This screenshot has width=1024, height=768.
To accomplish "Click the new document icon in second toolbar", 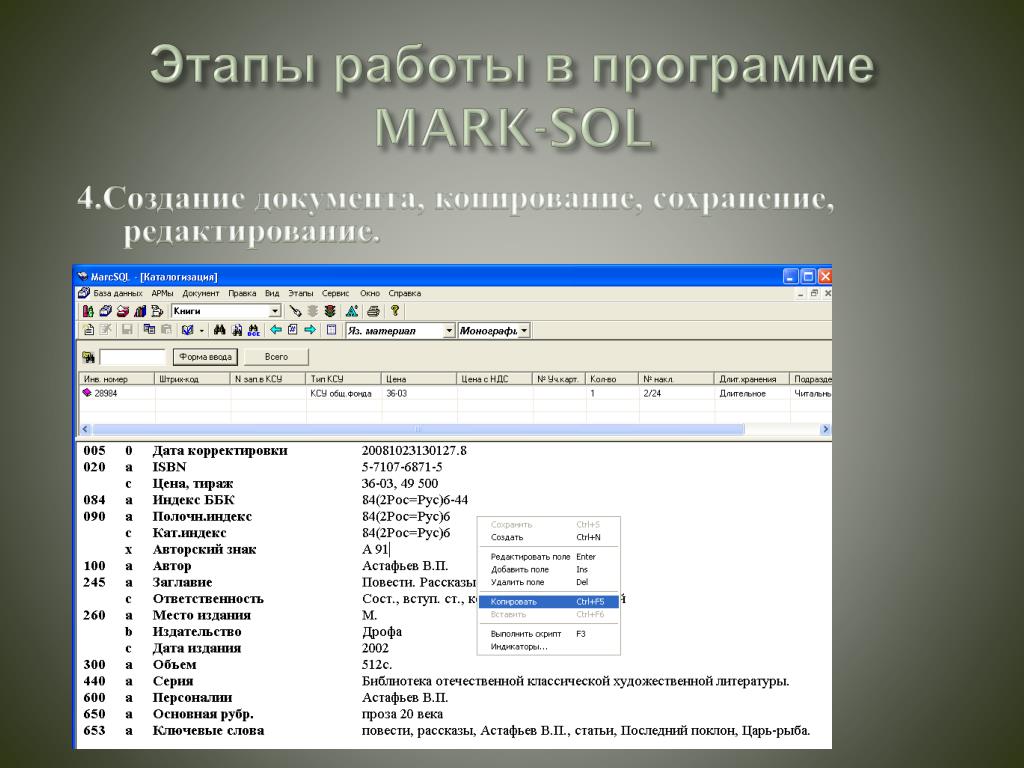I will (89, 330).
